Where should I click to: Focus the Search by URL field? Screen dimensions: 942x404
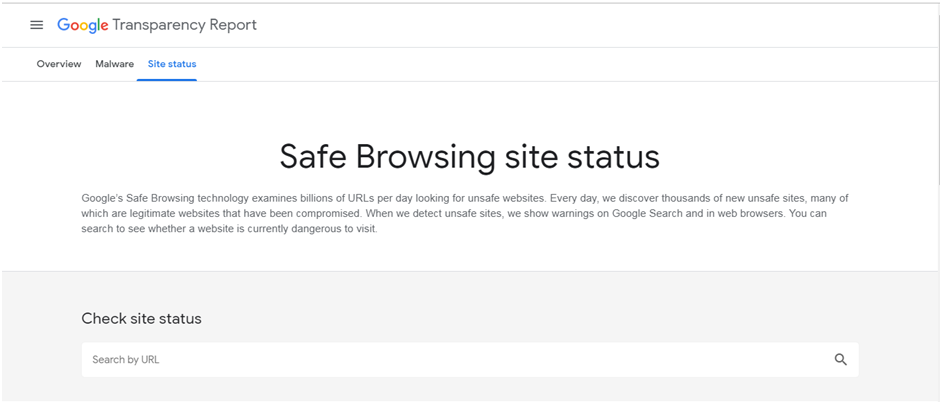[x=470, y=360]
